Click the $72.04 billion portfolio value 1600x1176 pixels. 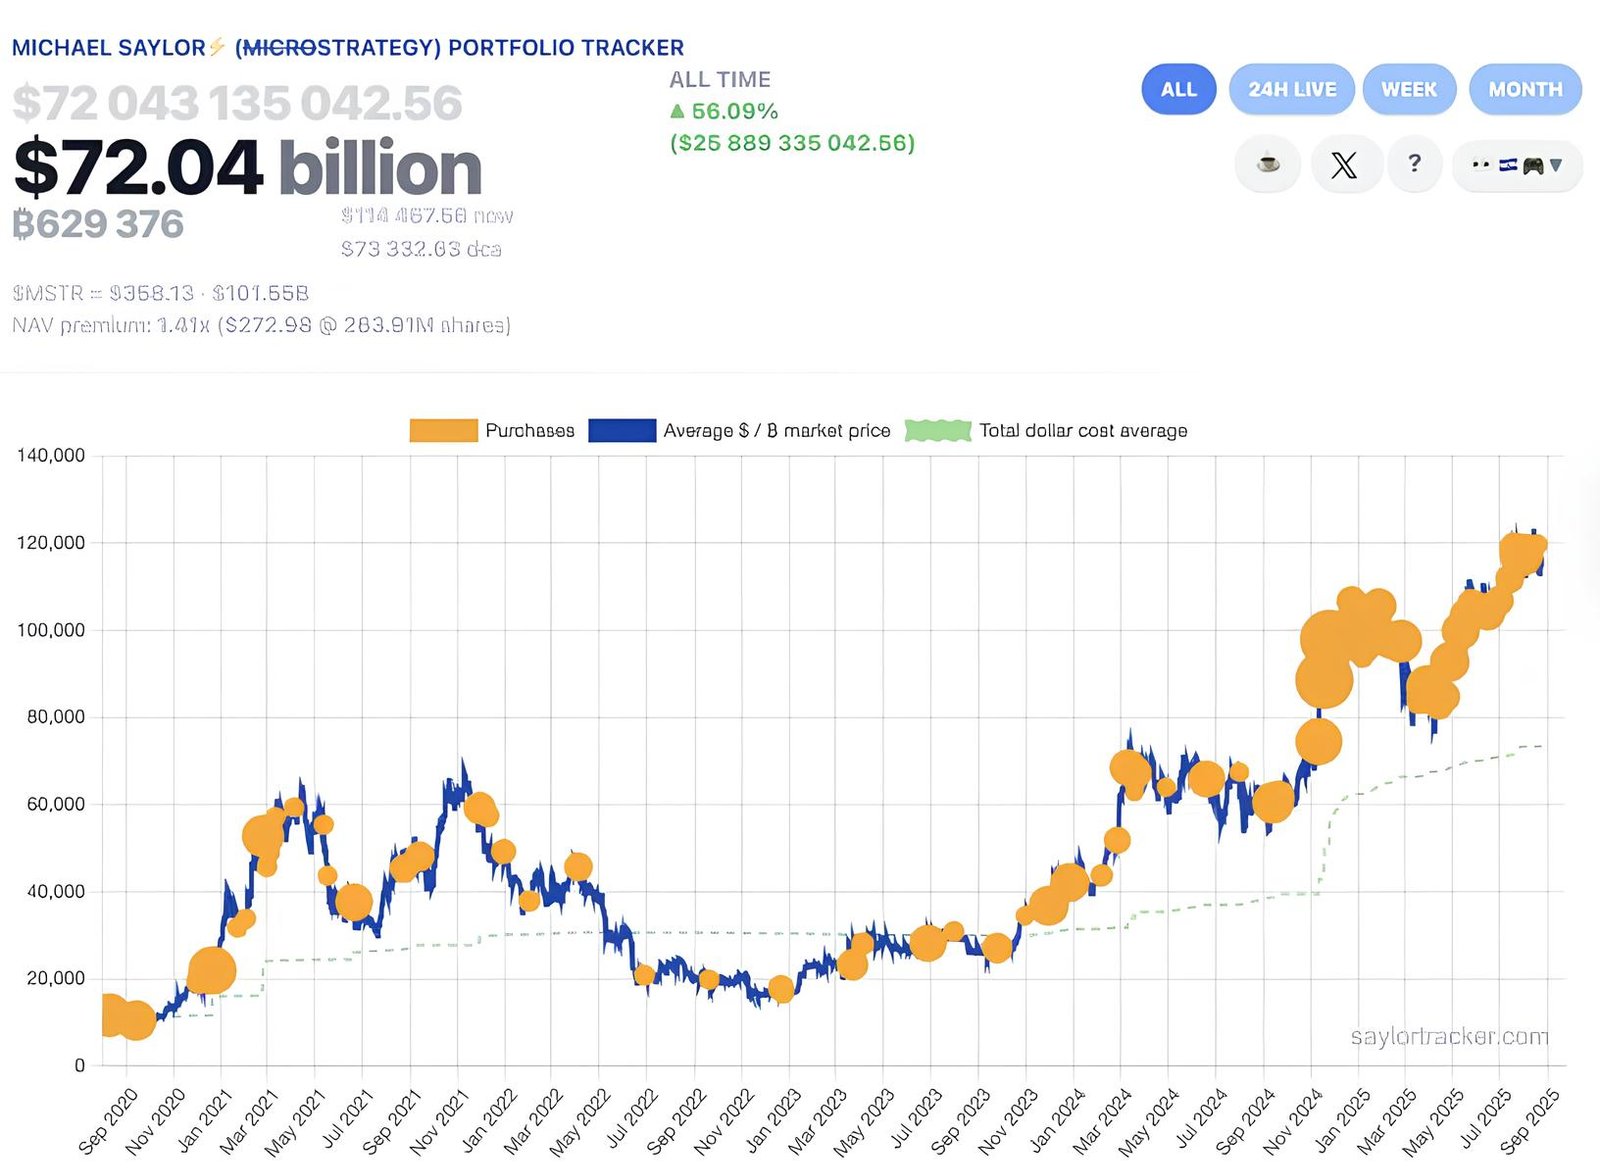click(x=248, y=167)
